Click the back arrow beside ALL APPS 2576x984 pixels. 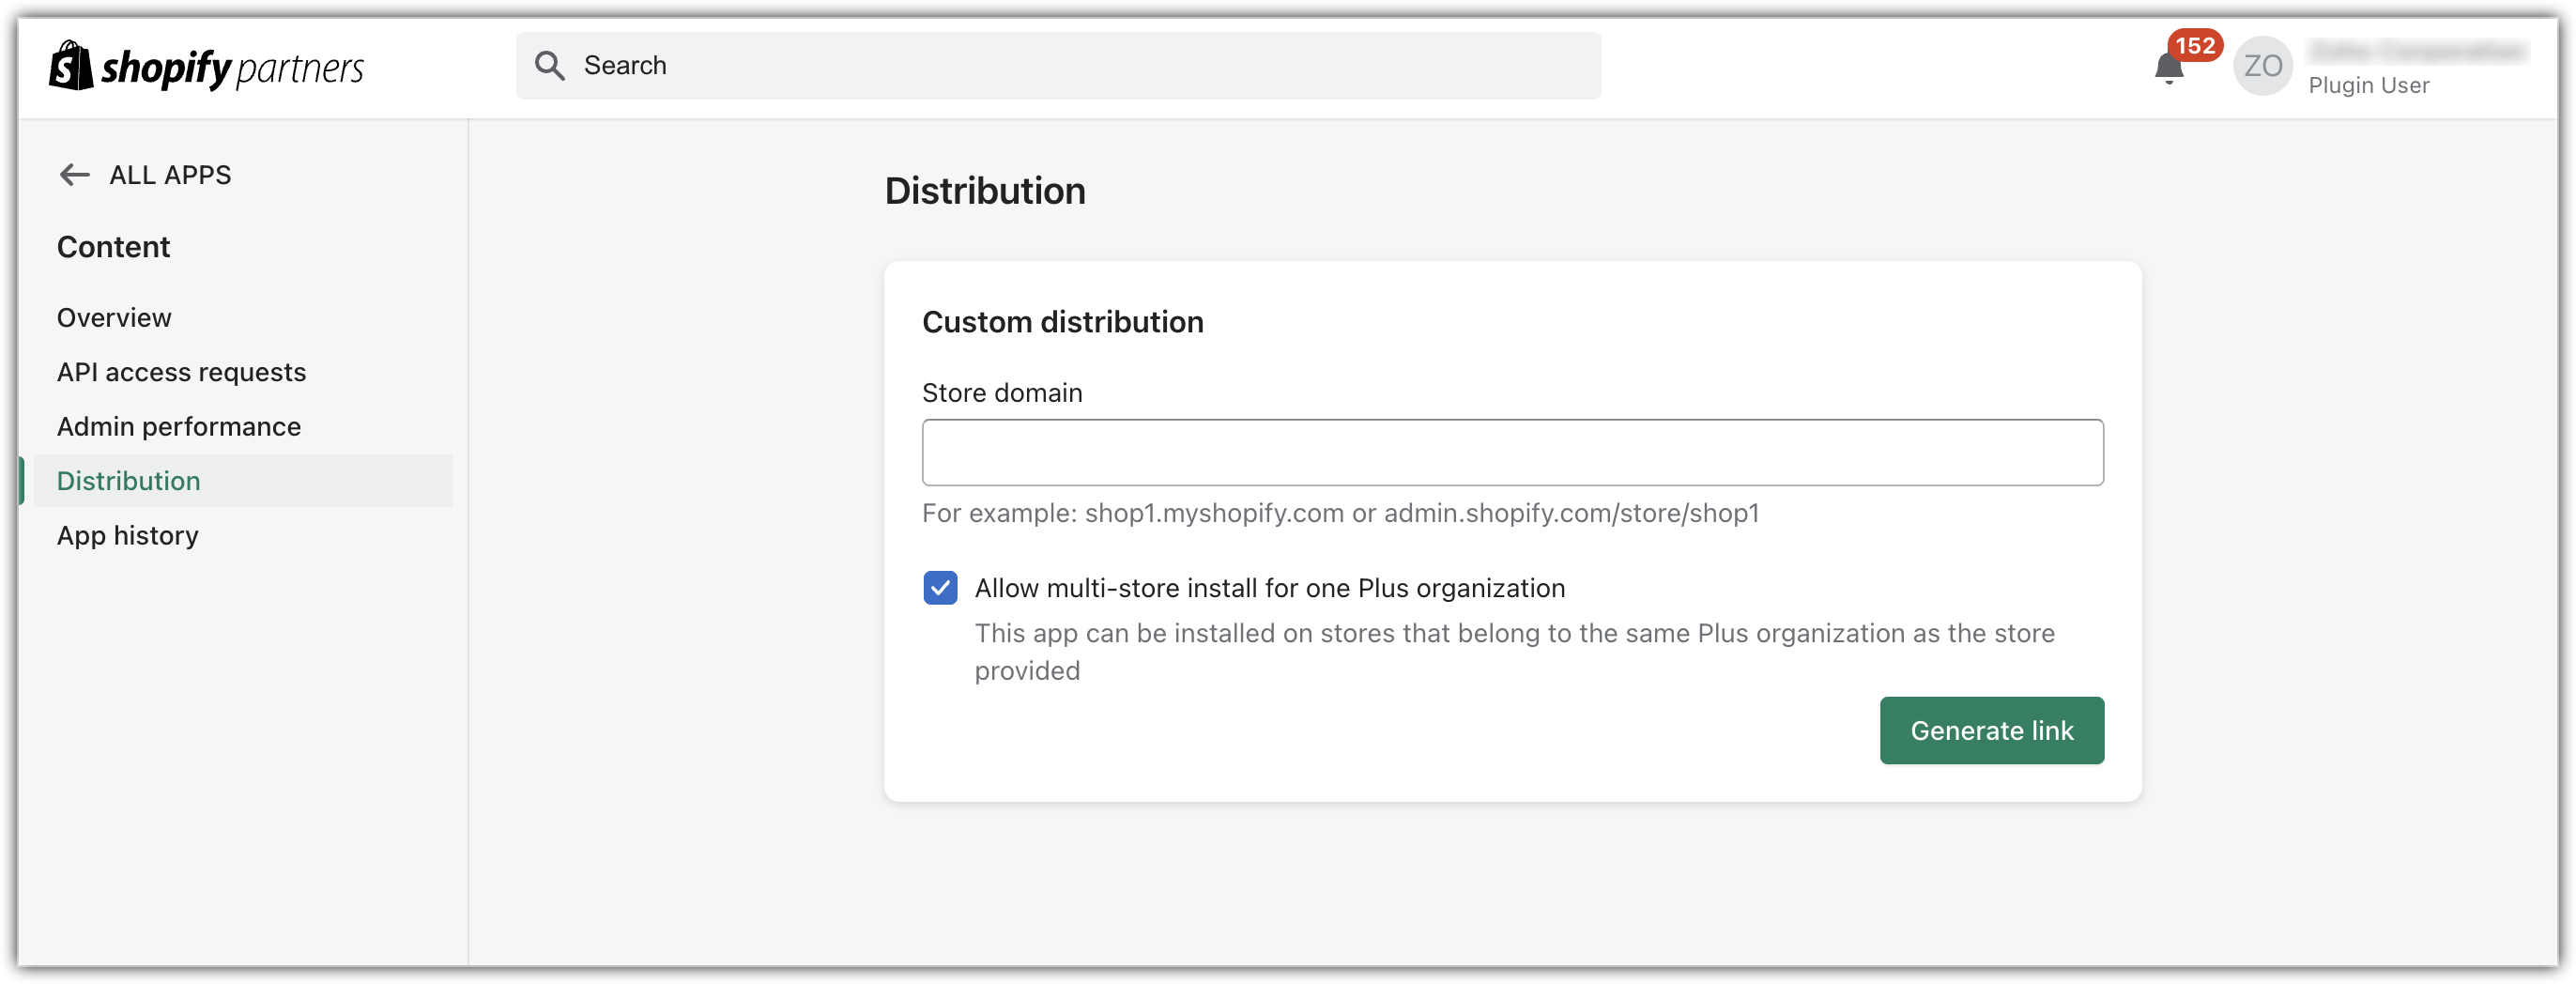[x=74, y=175]
